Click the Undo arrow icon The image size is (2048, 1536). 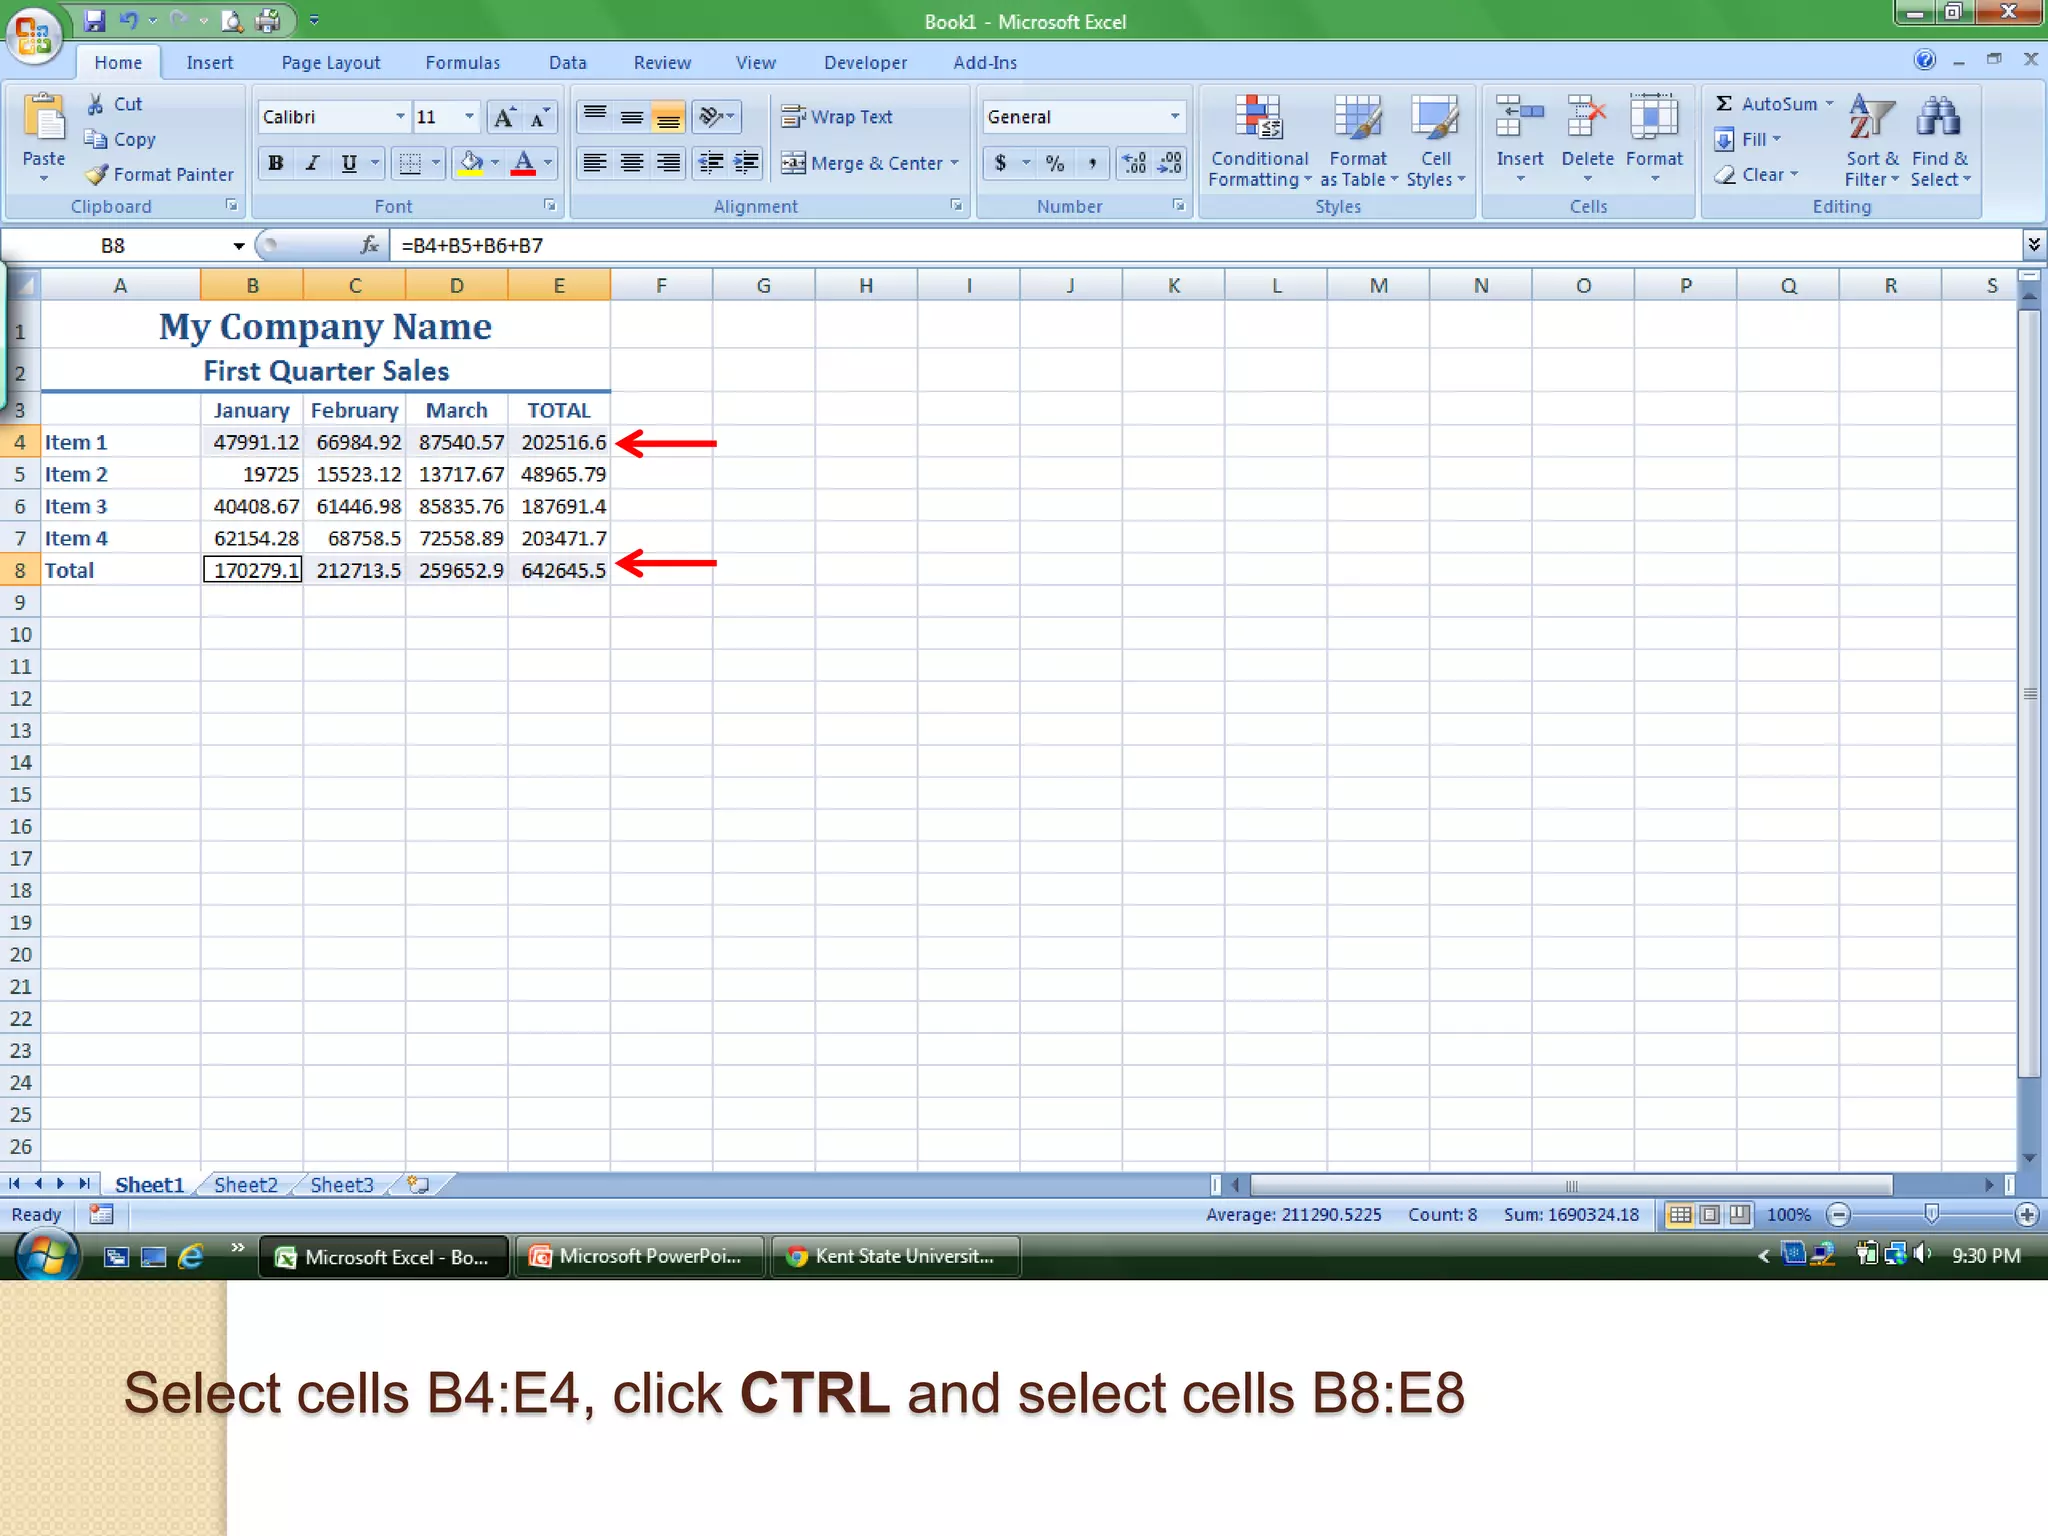coord(129,20)
